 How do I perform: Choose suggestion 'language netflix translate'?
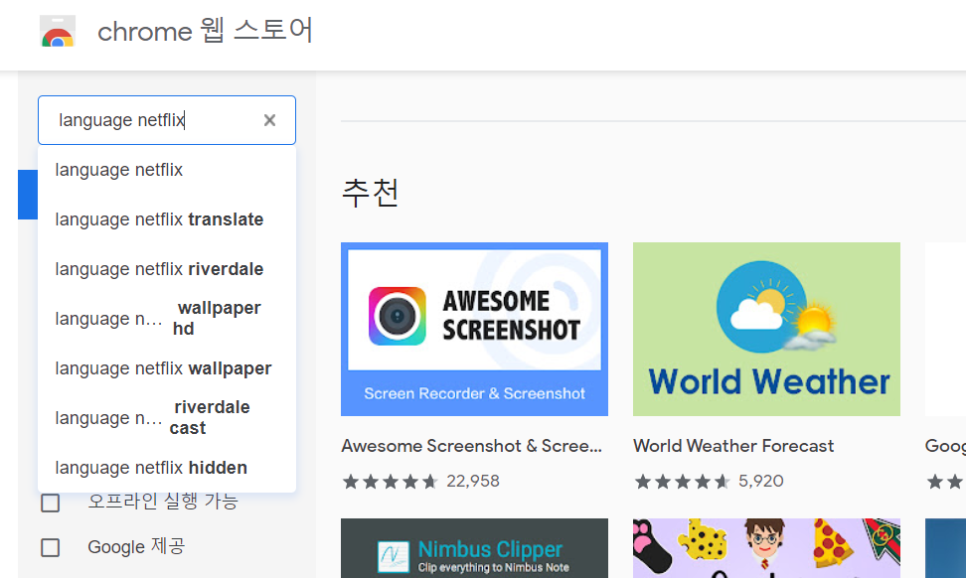166,219
